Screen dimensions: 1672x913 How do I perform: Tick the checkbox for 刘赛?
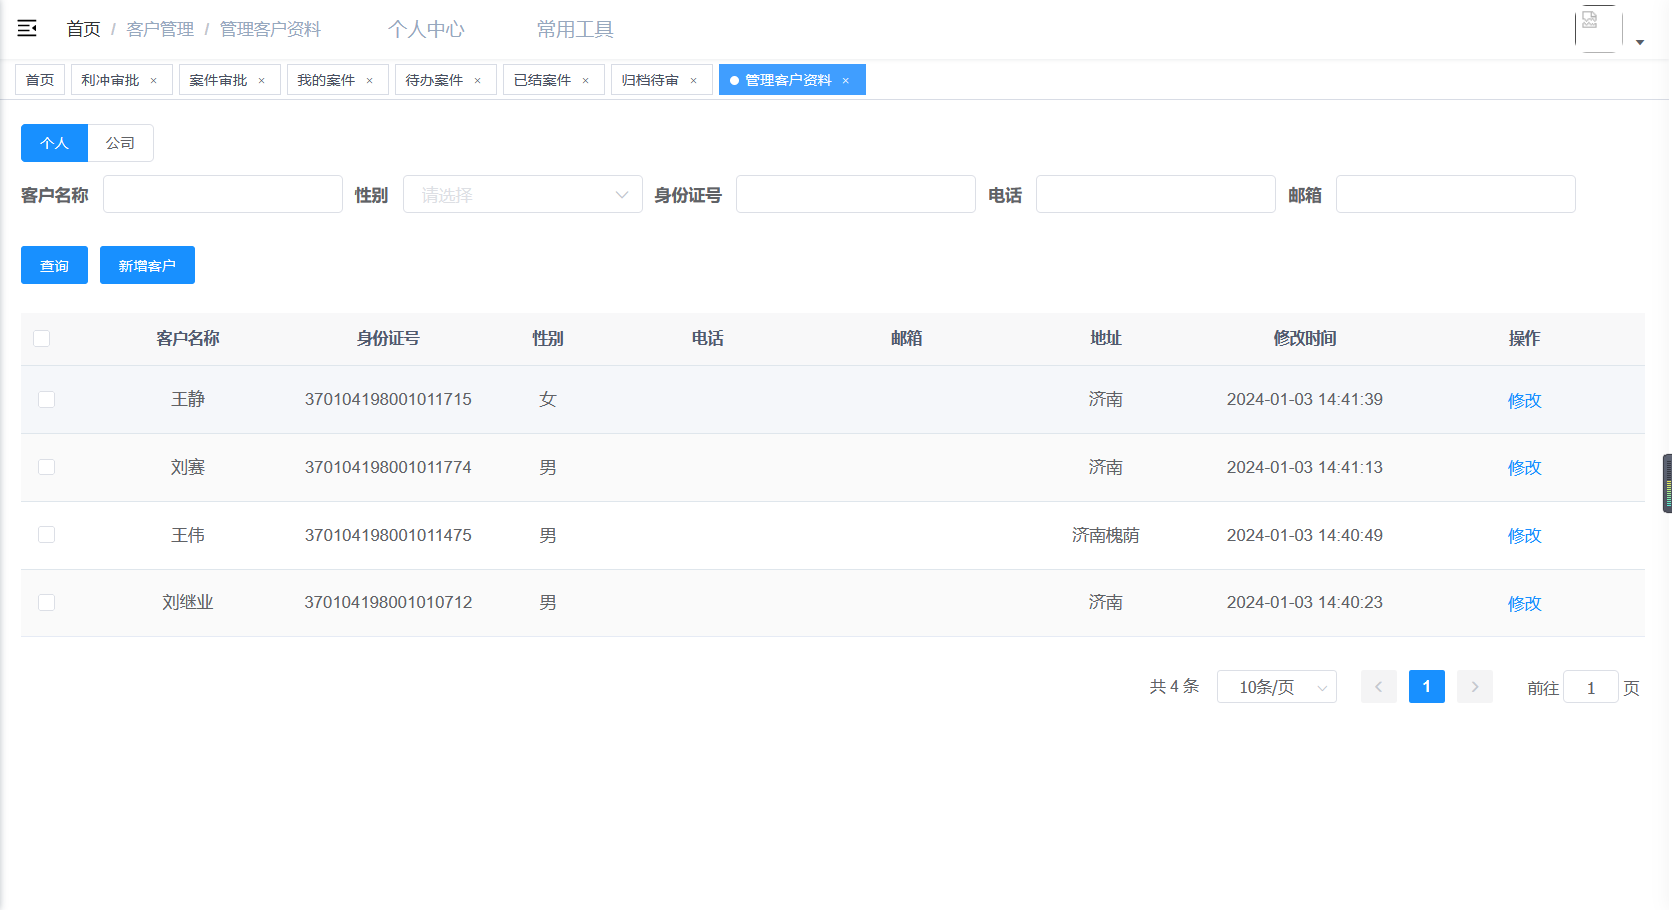click(x=46, y=467)
